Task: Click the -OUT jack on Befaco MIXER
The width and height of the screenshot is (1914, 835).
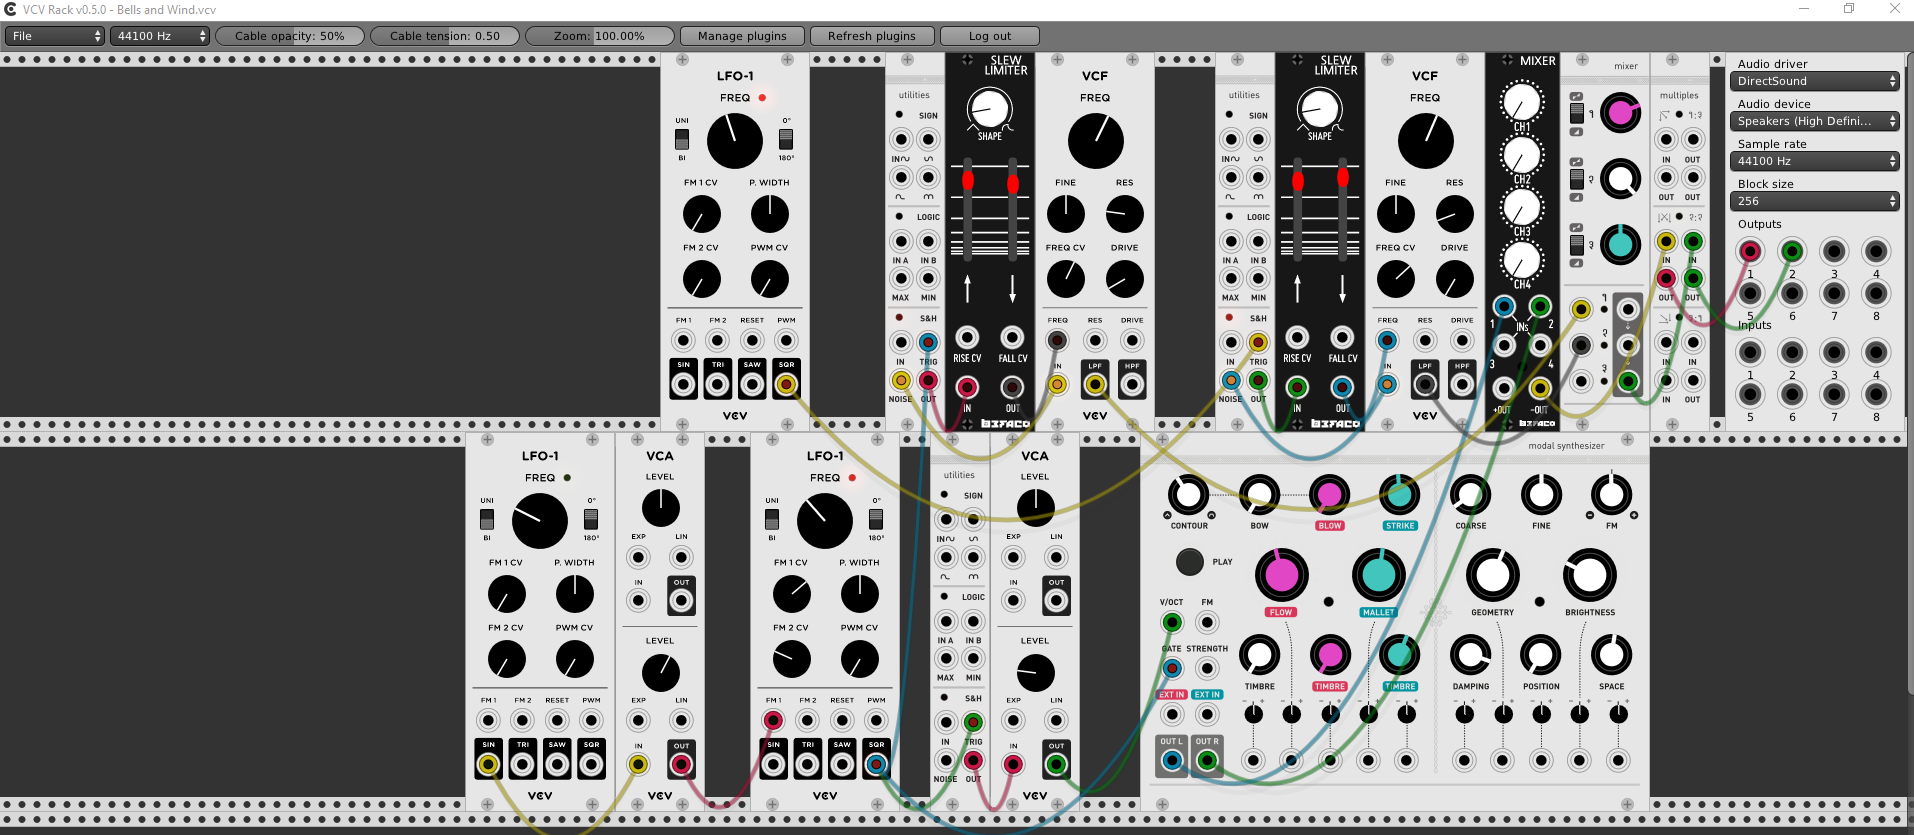Action: pos(1540,389)
